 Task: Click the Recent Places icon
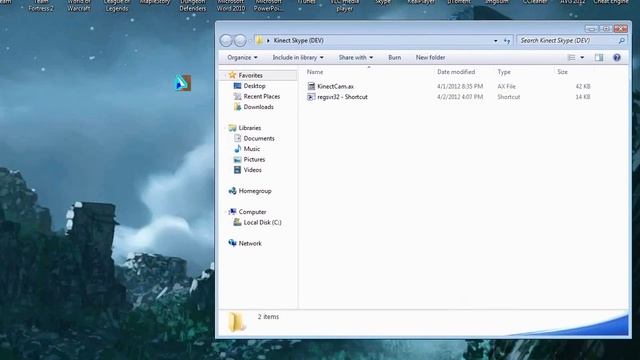pyautogui.click(x=237, y=96)
